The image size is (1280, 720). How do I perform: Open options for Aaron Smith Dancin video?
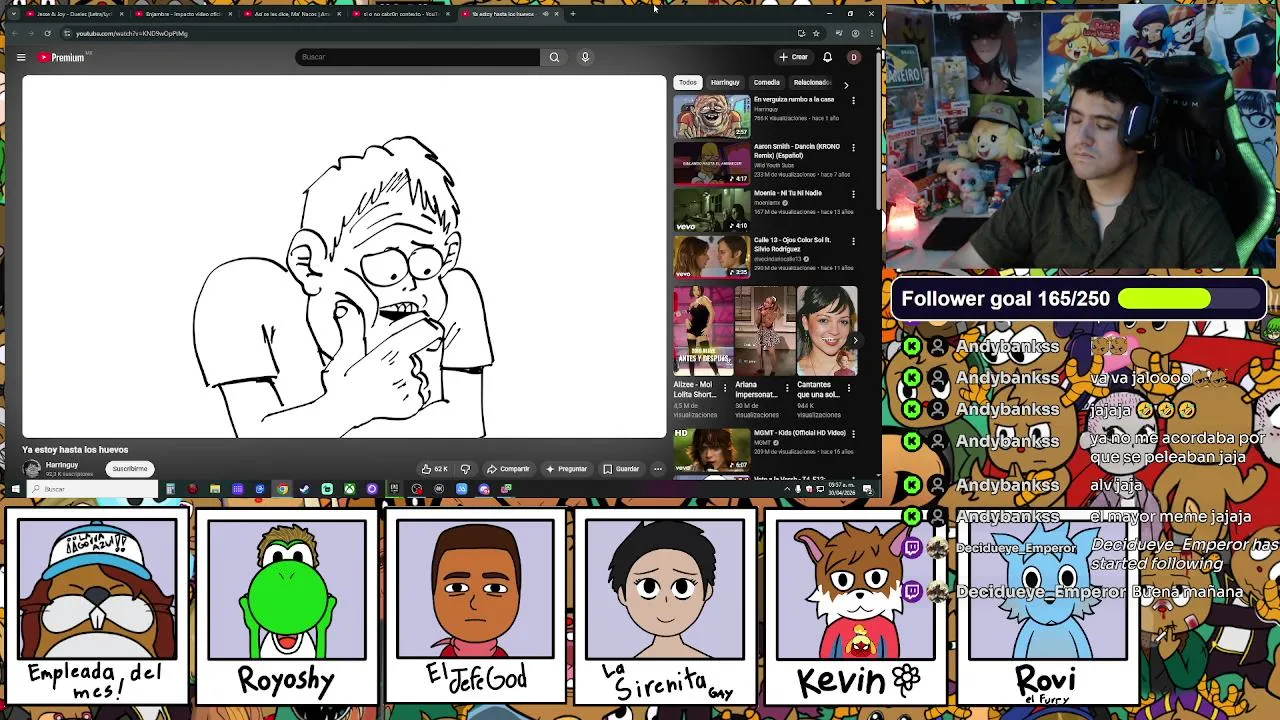point(853,147)
